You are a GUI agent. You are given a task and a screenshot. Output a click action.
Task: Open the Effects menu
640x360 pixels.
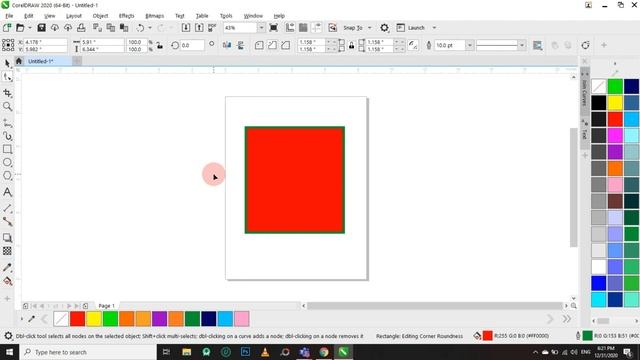click(x=127, y=16)
